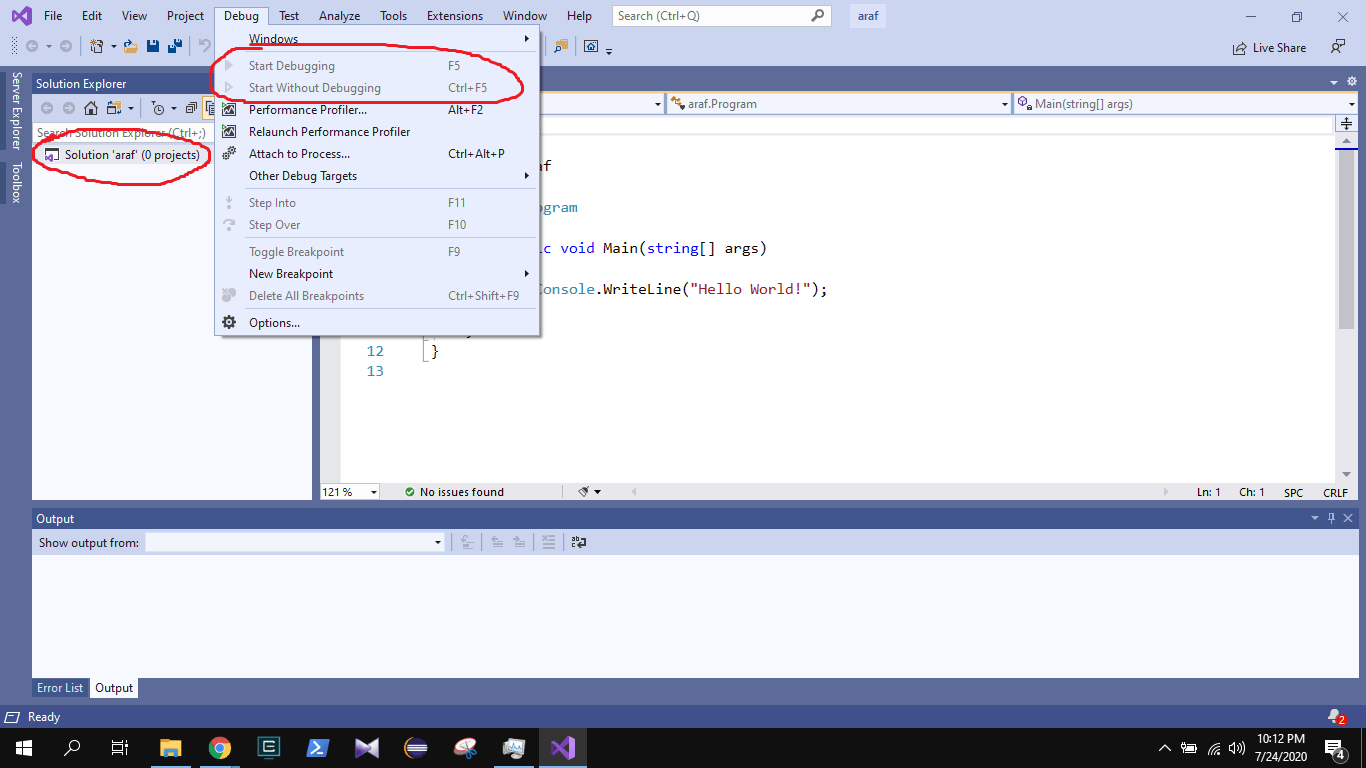
Task: Open Snipping Tool from the taskbar
Action: [466, 747]
